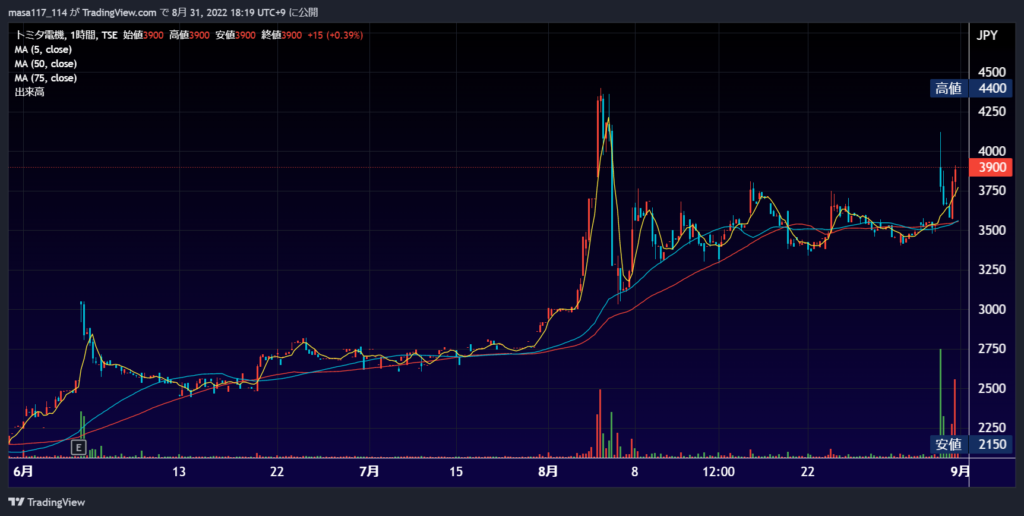
Task: Click the 2750 price axis value
Action: 992,349
